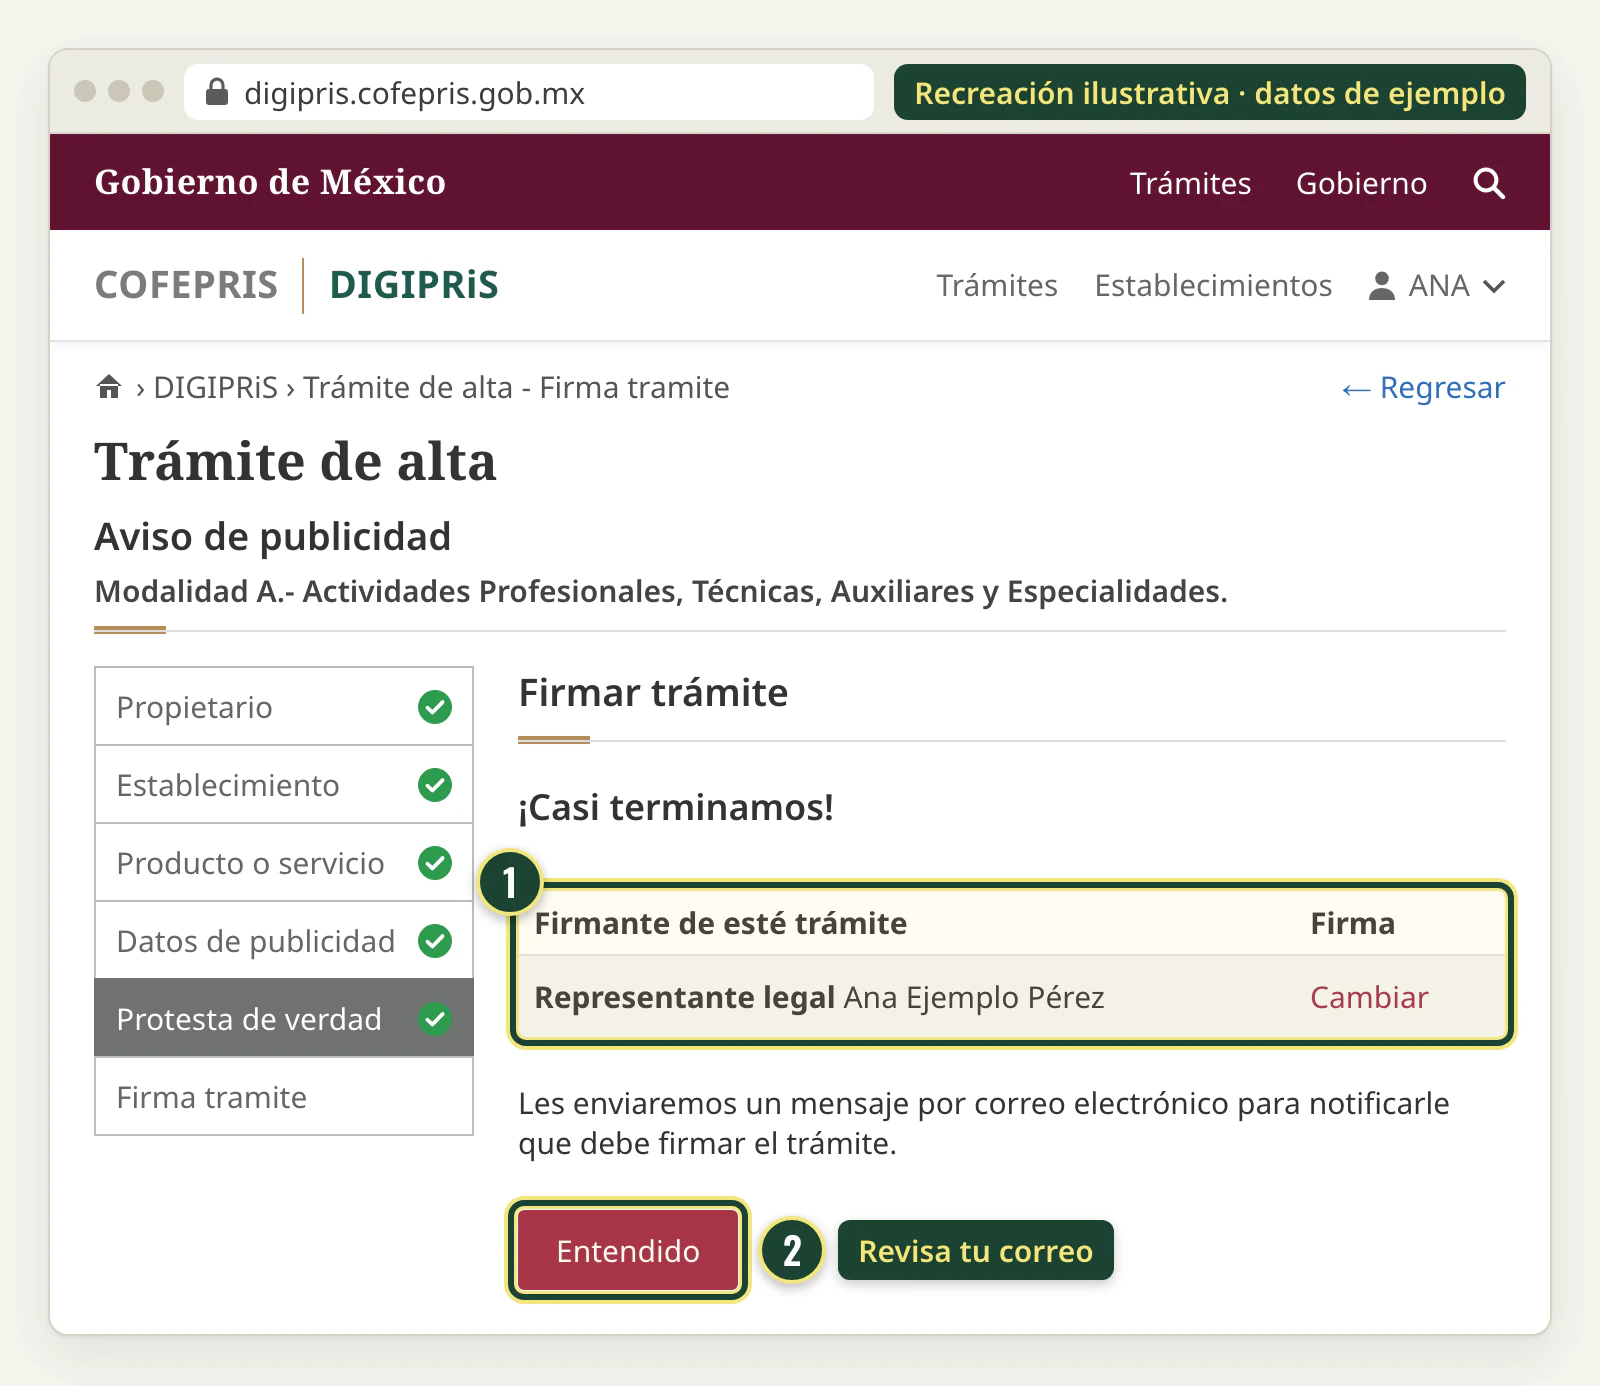Open the Establecimientos menu item
This screenshot has width=1600, height=1386.
pos(1213,286)
